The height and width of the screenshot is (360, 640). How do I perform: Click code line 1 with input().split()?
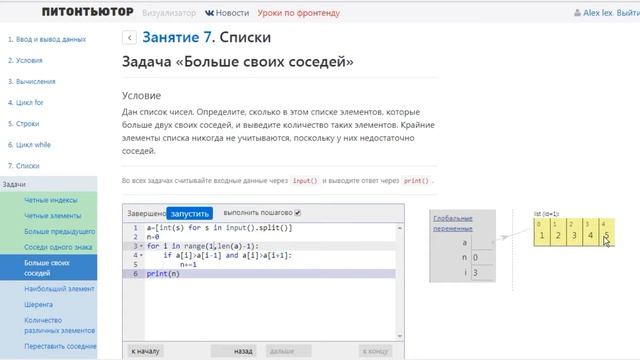[x=219, y=228]
